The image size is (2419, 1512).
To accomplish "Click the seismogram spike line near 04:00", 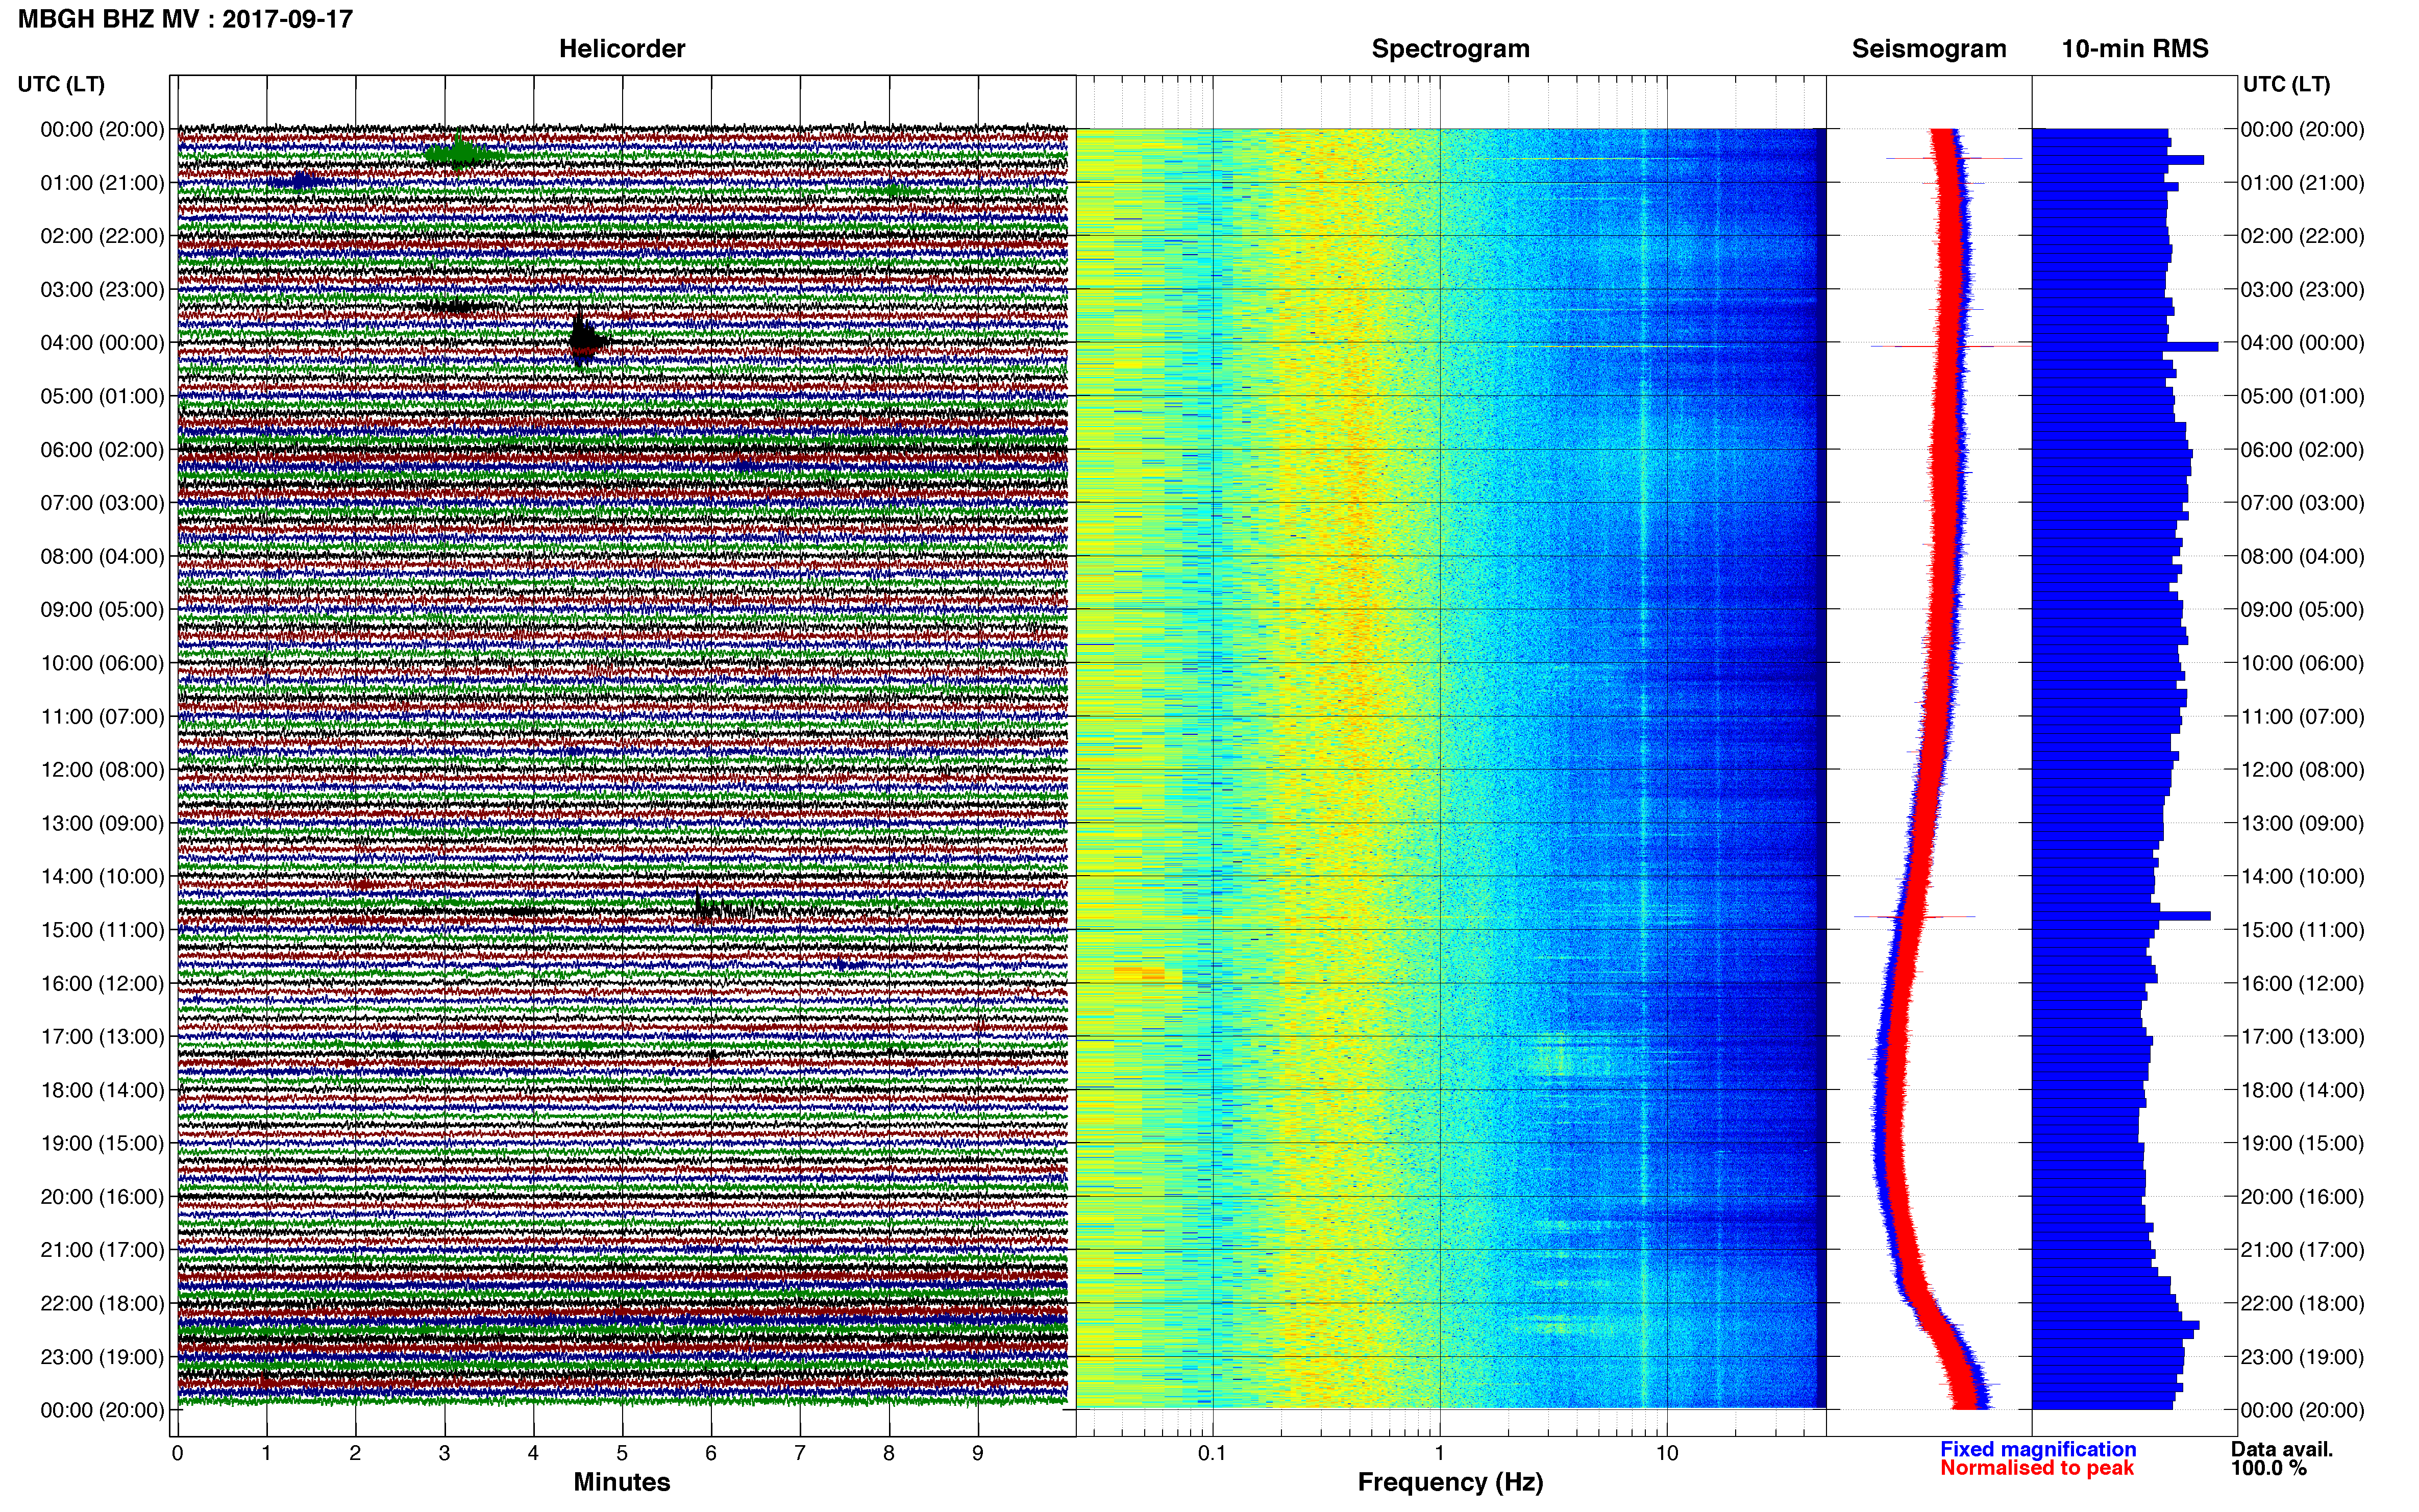I will coord(1950,346).
